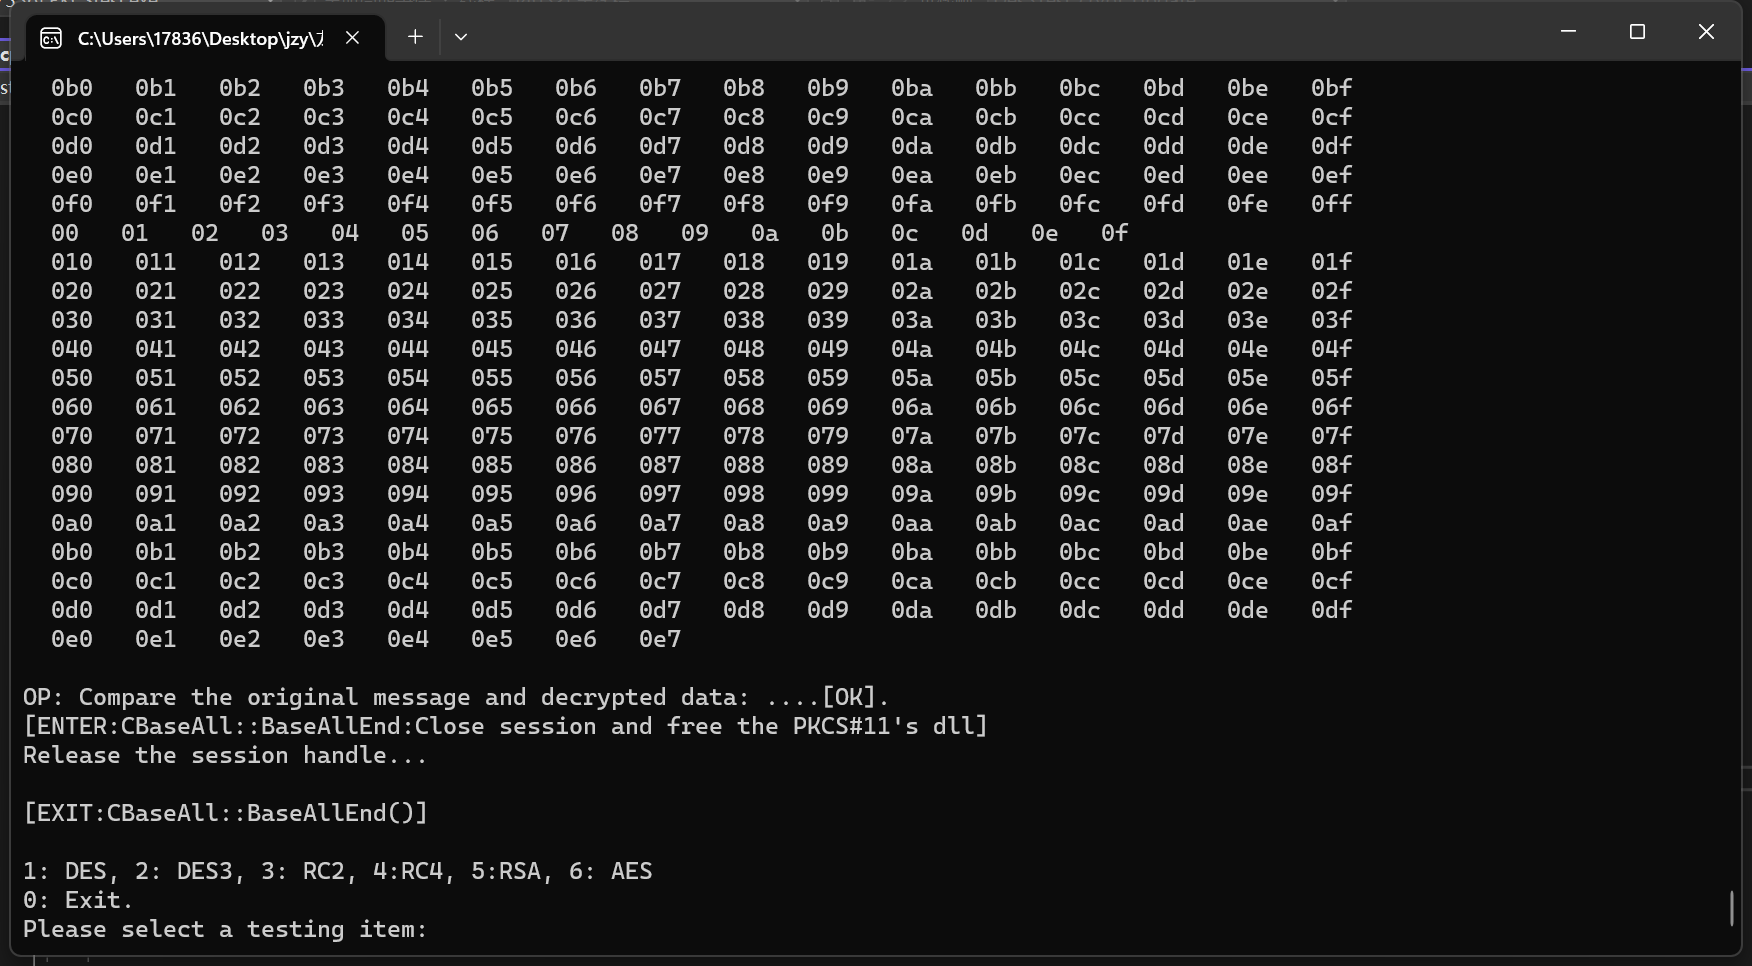Click hex value 080 in the output
Screen dimensions: 1752x966
pos(71,465)
